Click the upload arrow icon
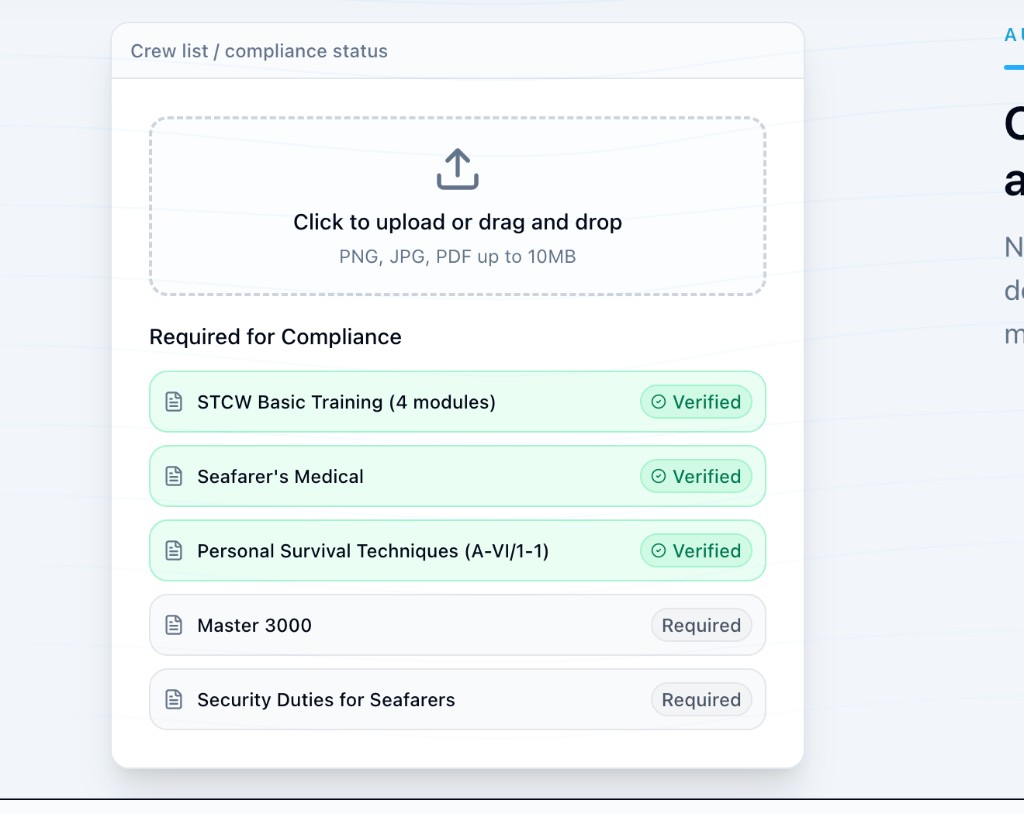 [457, 168]
